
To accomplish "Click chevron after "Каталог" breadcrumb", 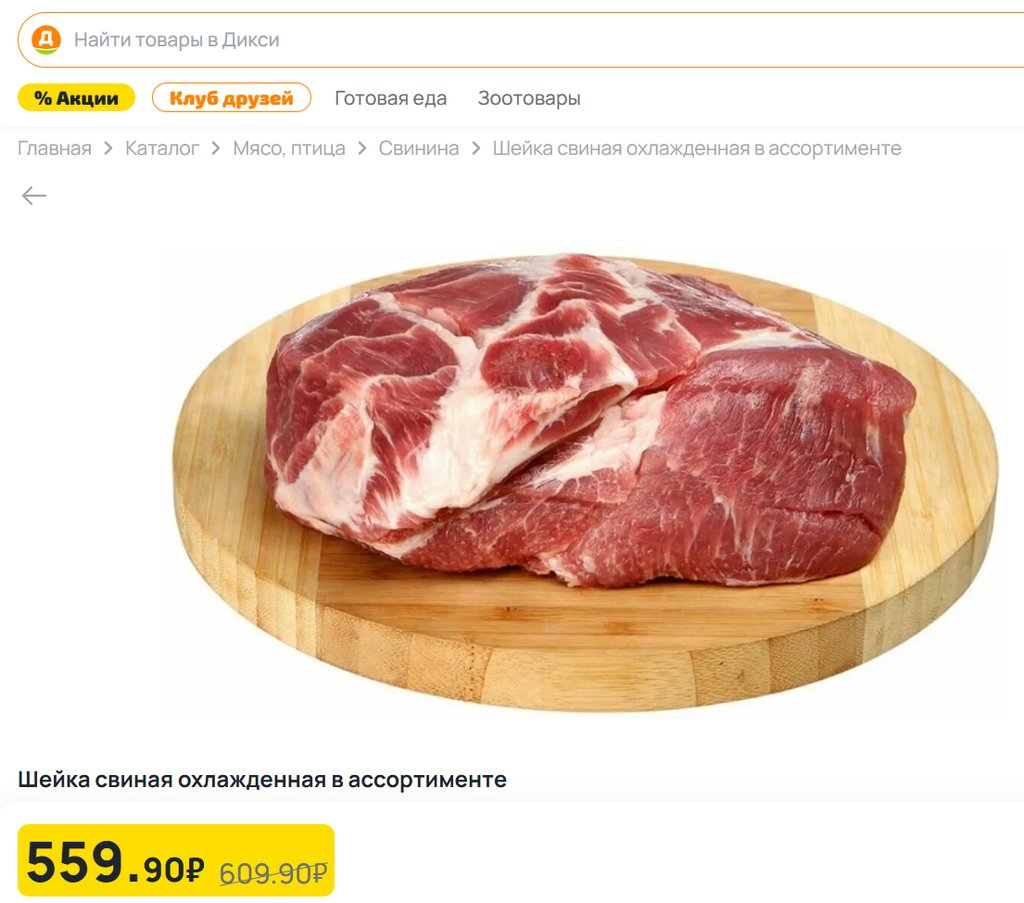I will tap(216, 149).
